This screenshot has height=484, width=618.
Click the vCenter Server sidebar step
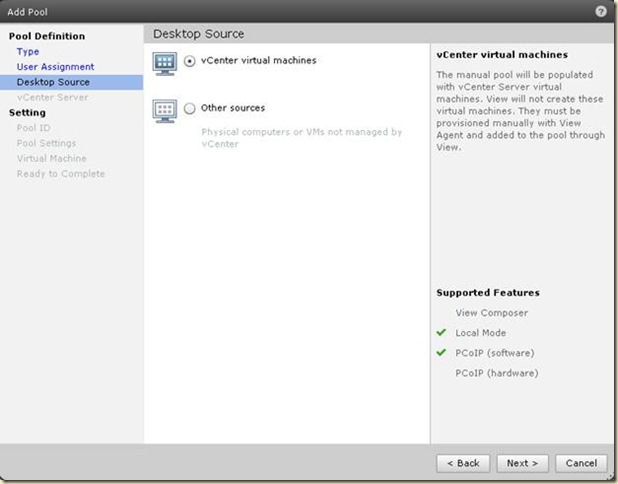(52, 97)
